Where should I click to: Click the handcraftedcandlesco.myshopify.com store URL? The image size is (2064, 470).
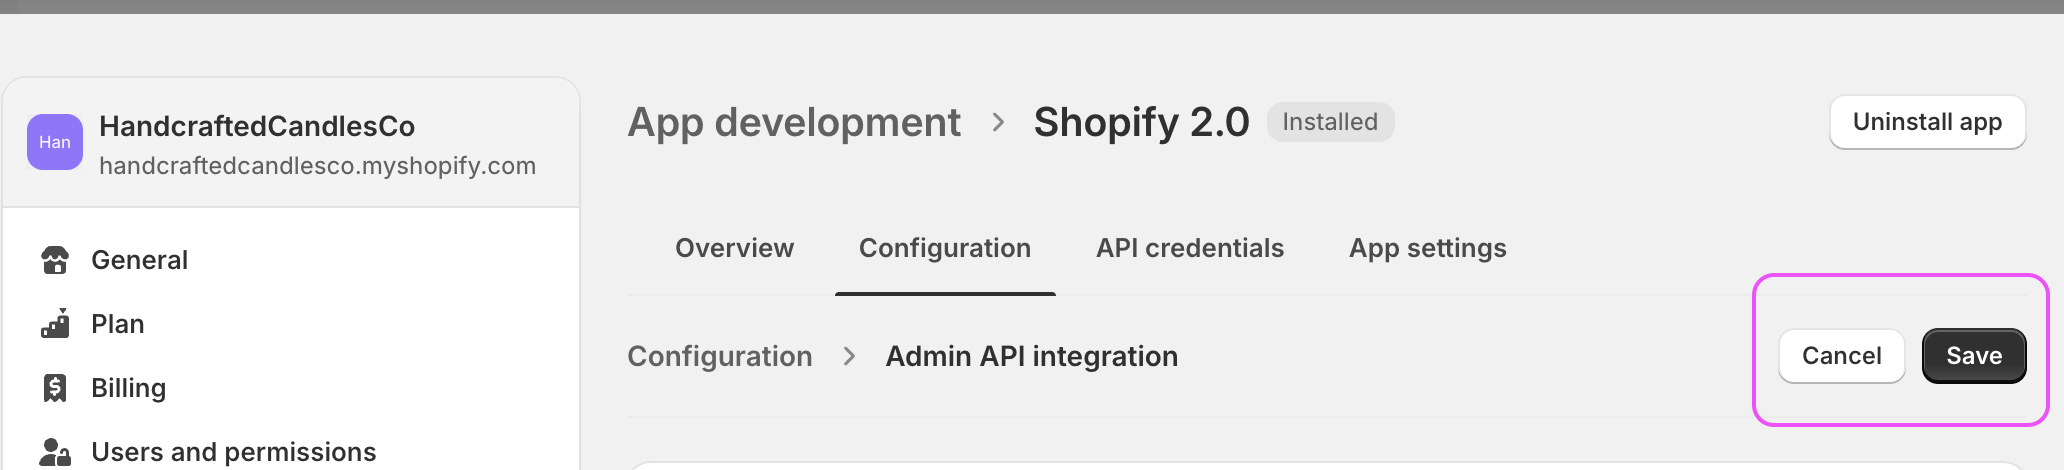[x=317, y=166]
